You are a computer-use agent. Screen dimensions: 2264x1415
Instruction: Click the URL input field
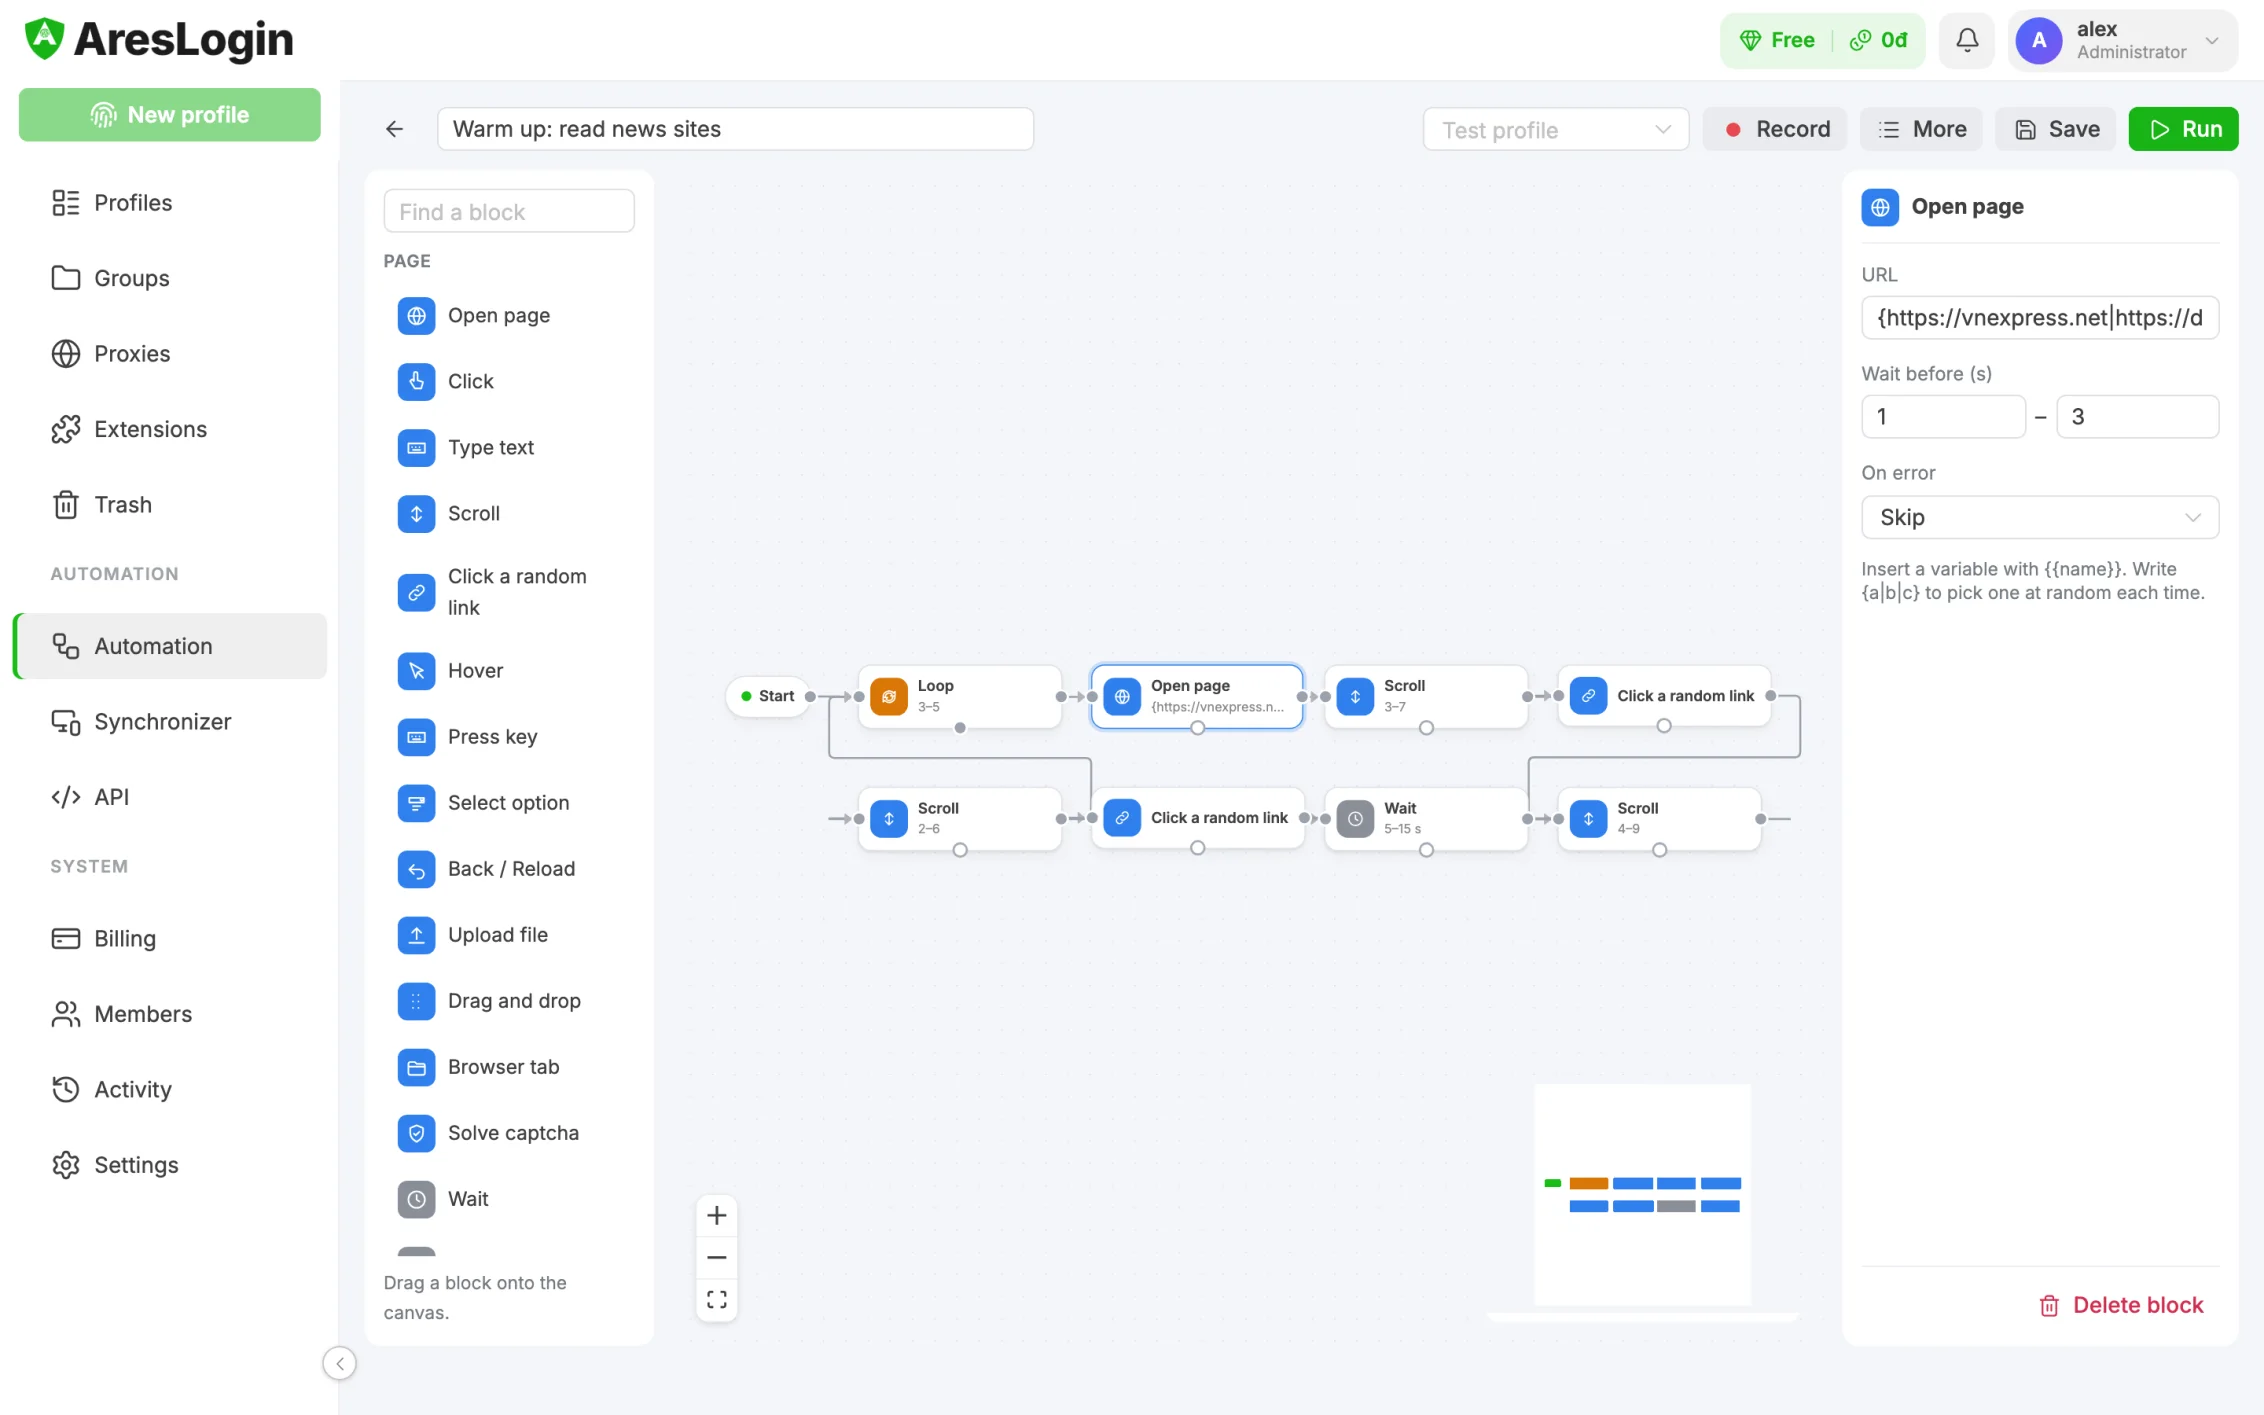pyautogui.click(x=2040, y=318)
